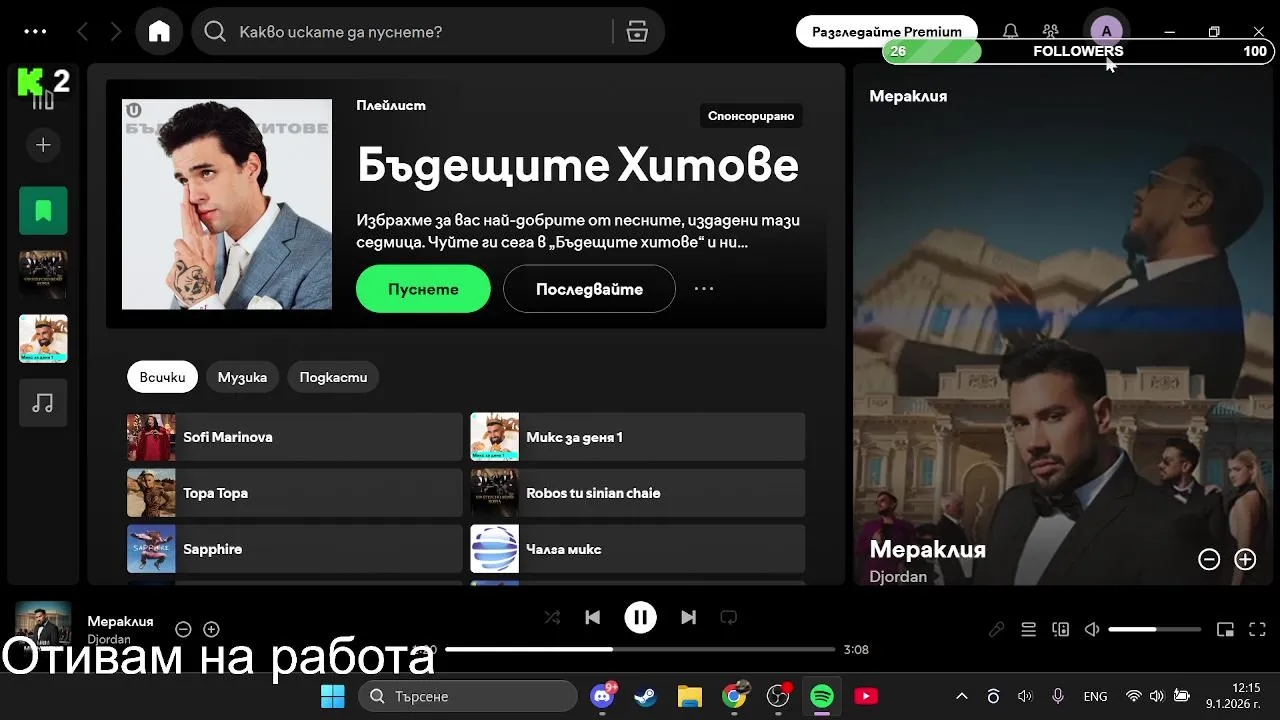Open the green bookmark item in sidebar
The image size is (1280, 720).
coord(43,211)
